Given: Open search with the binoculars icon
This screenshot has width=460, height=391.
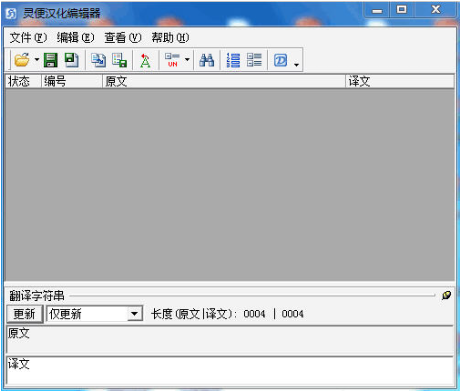Looking at the screenshot, I should point(207,60).
